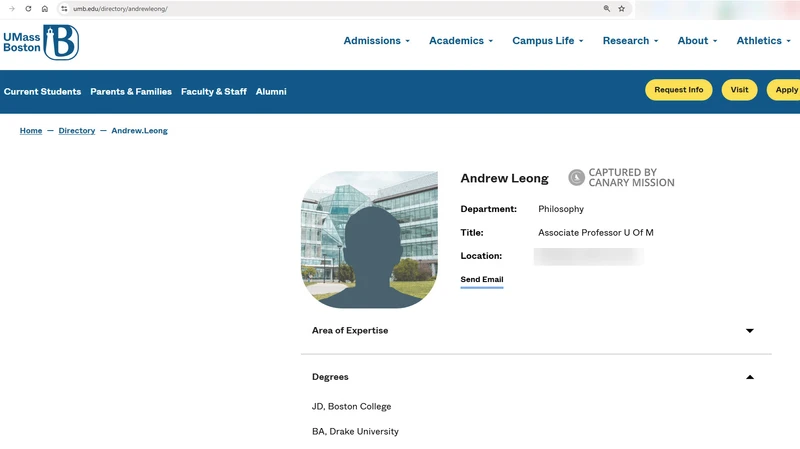This screenshot has width=800, height=449.
Task: Click the profile placeholder photo
Action: point(369,240)
